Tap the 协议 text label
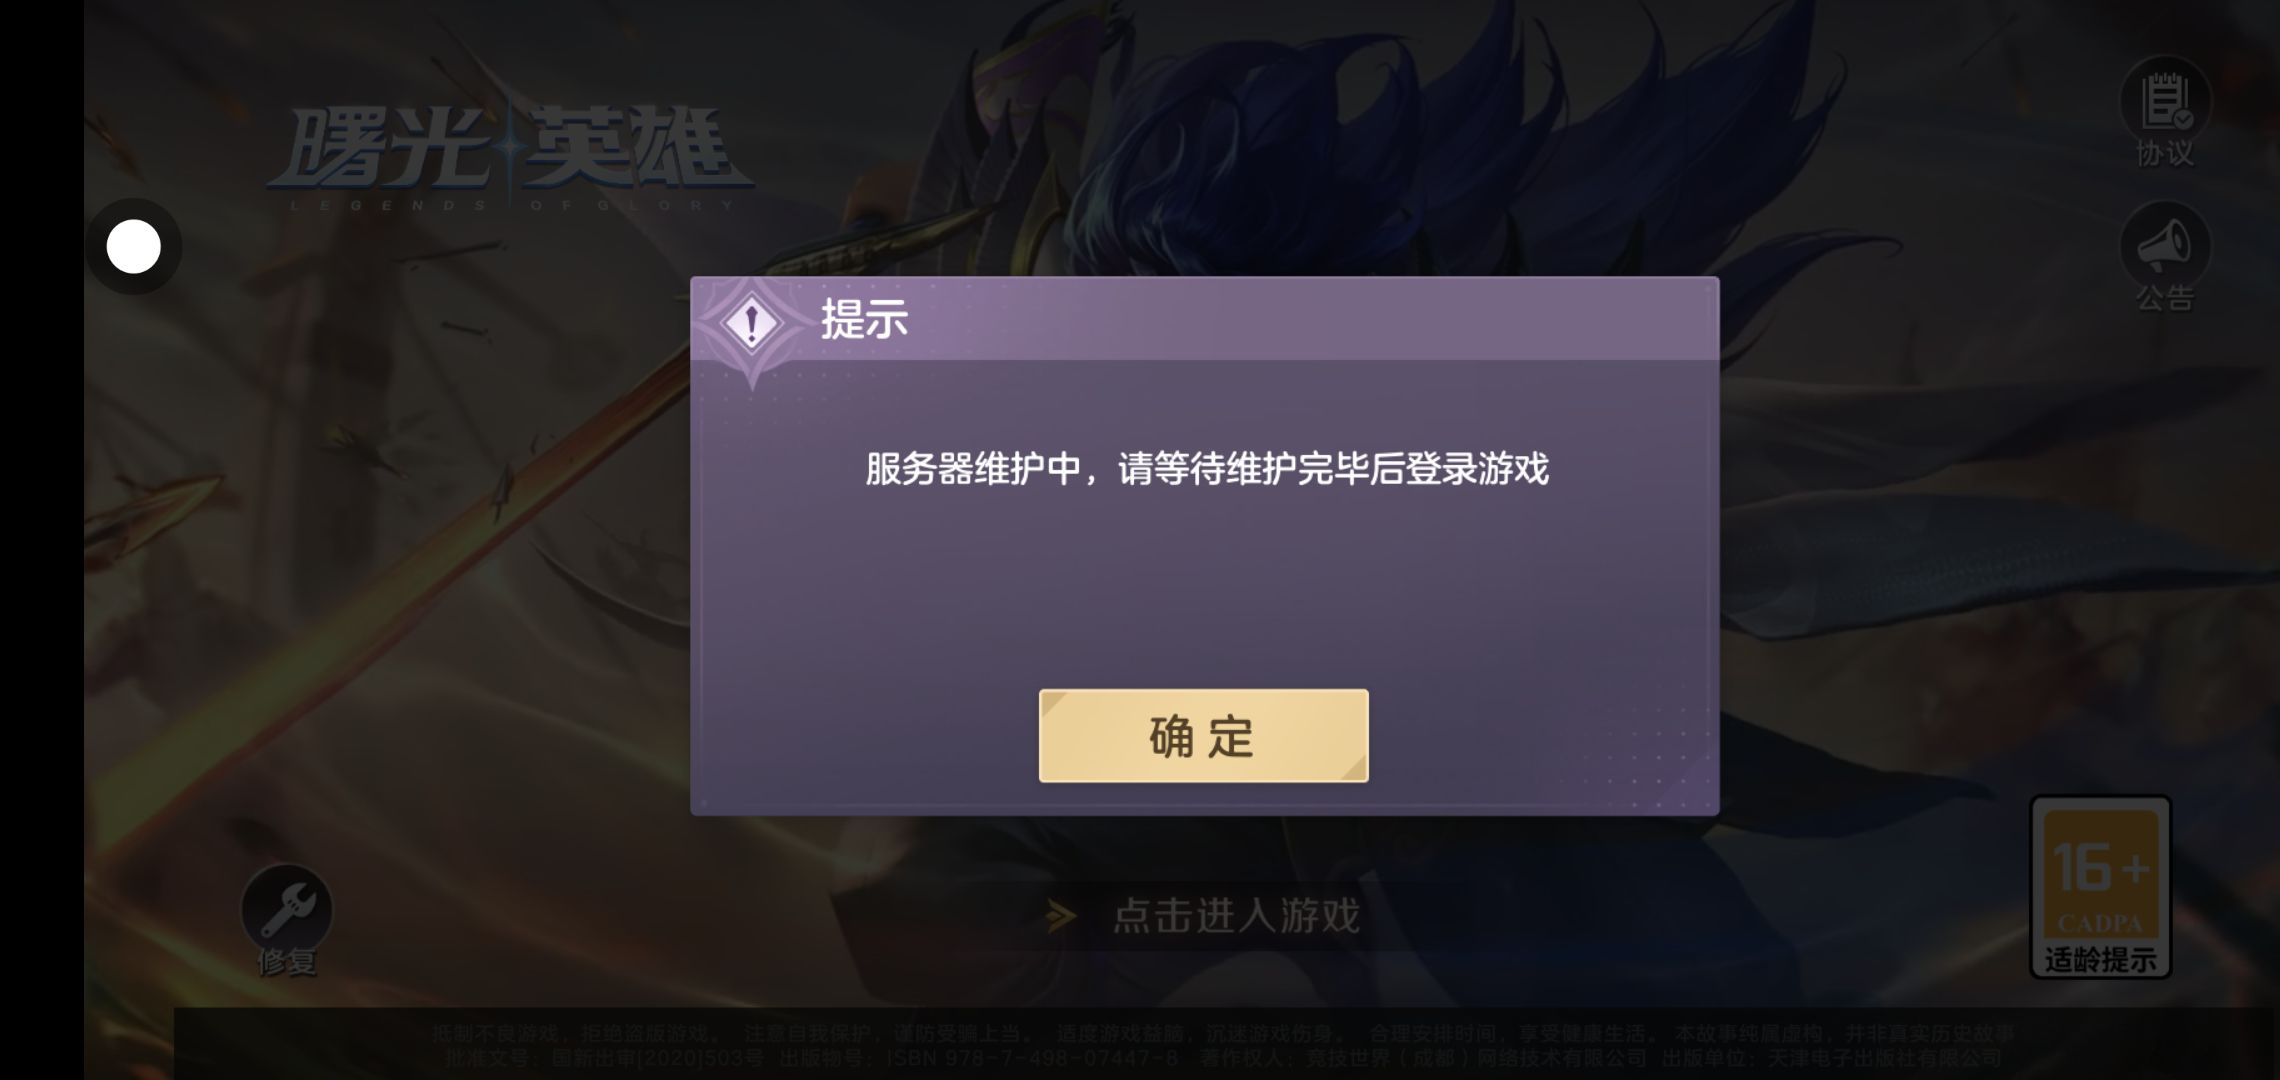This screenshot has height=1080, width=2280. pyautogui.click(x=2165, y=154)
